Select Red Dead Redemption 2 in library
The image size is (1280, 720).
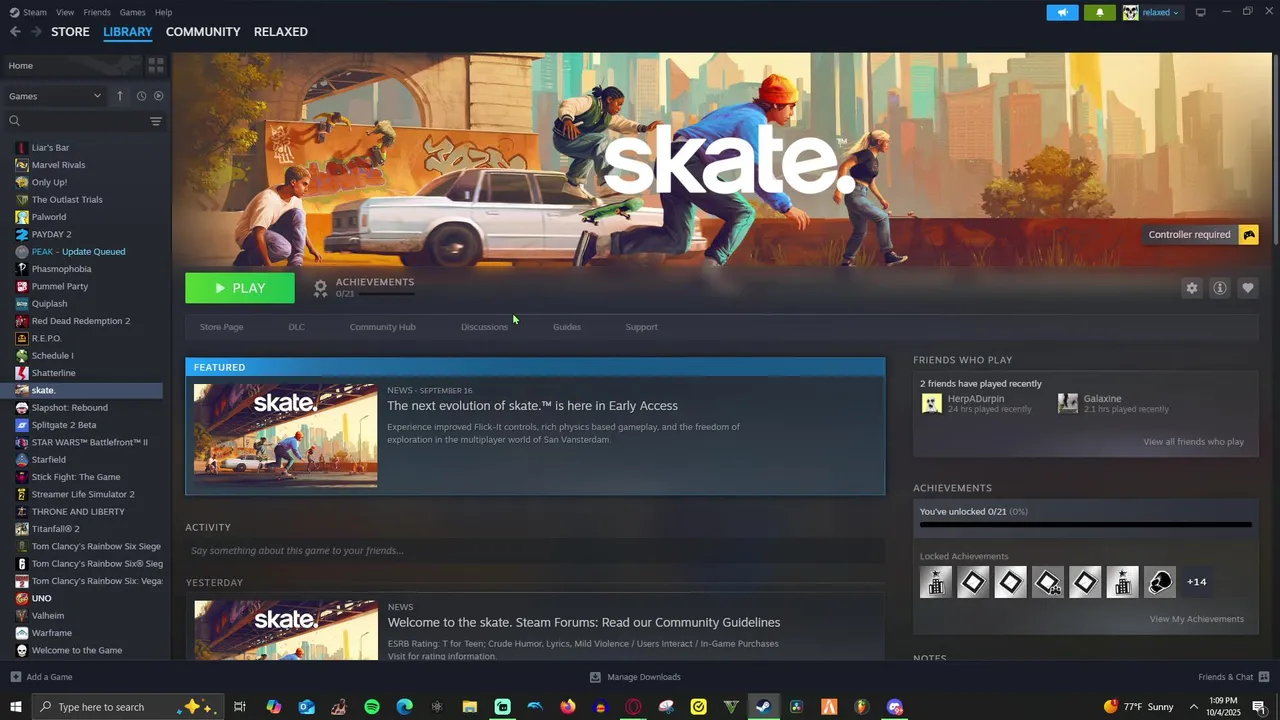[82, 321]
